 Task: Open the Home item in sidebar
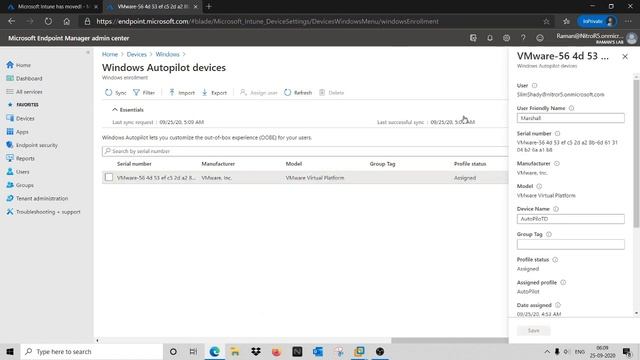click(x=19, y=65)
